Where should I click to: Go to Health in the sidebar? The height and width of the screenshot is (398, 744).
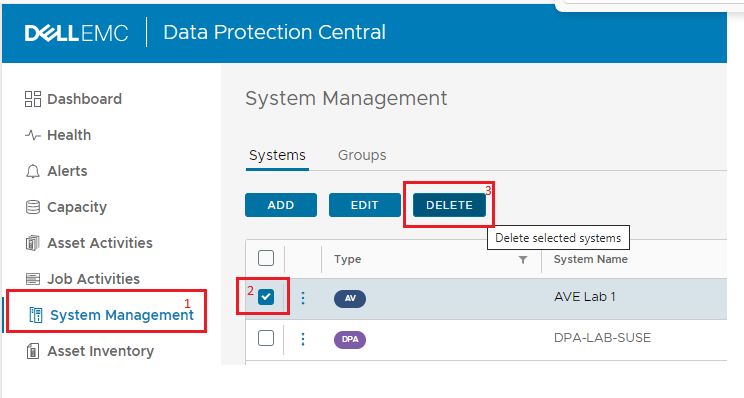click(x=69, y=135)
